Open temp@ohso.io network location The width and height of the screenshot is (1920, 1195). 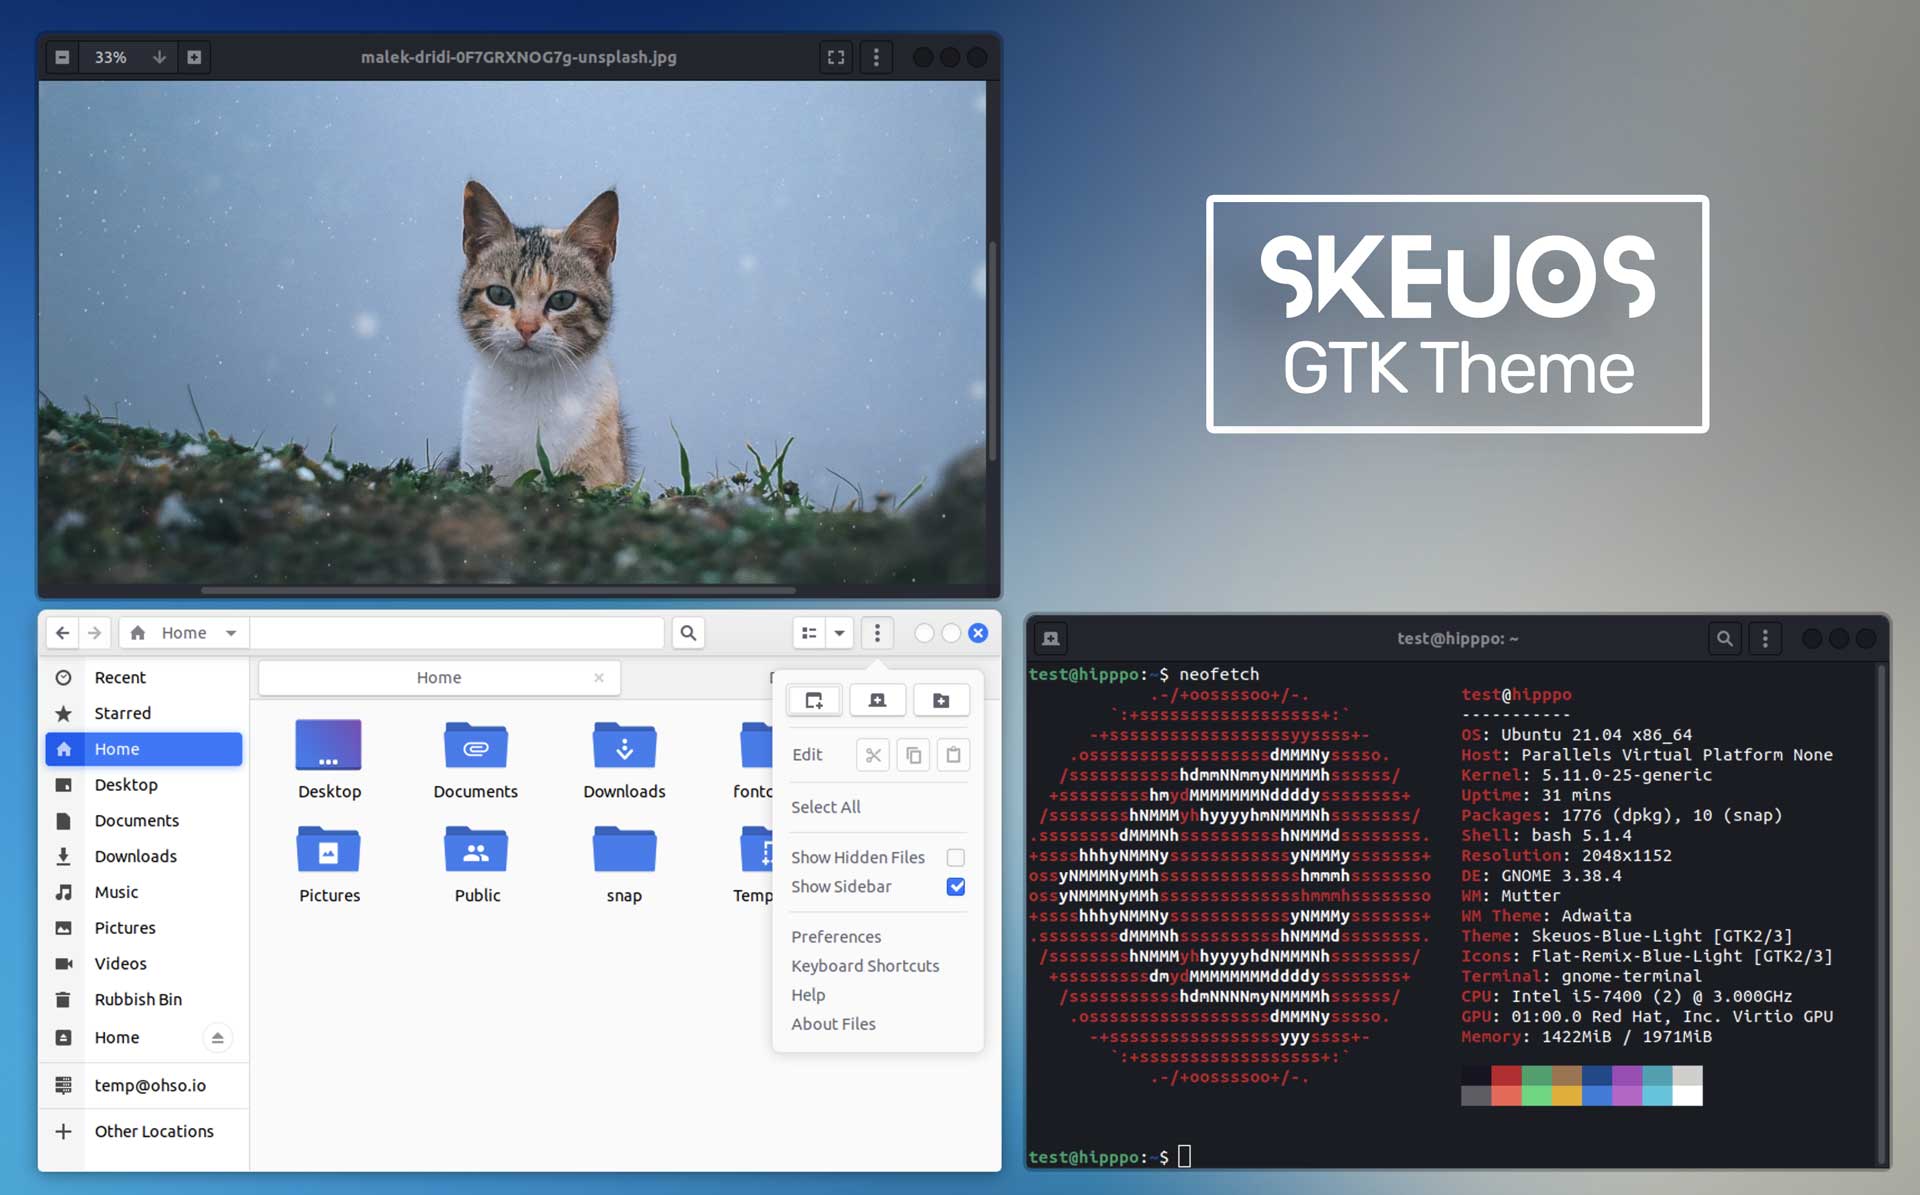click(145, 1085)
